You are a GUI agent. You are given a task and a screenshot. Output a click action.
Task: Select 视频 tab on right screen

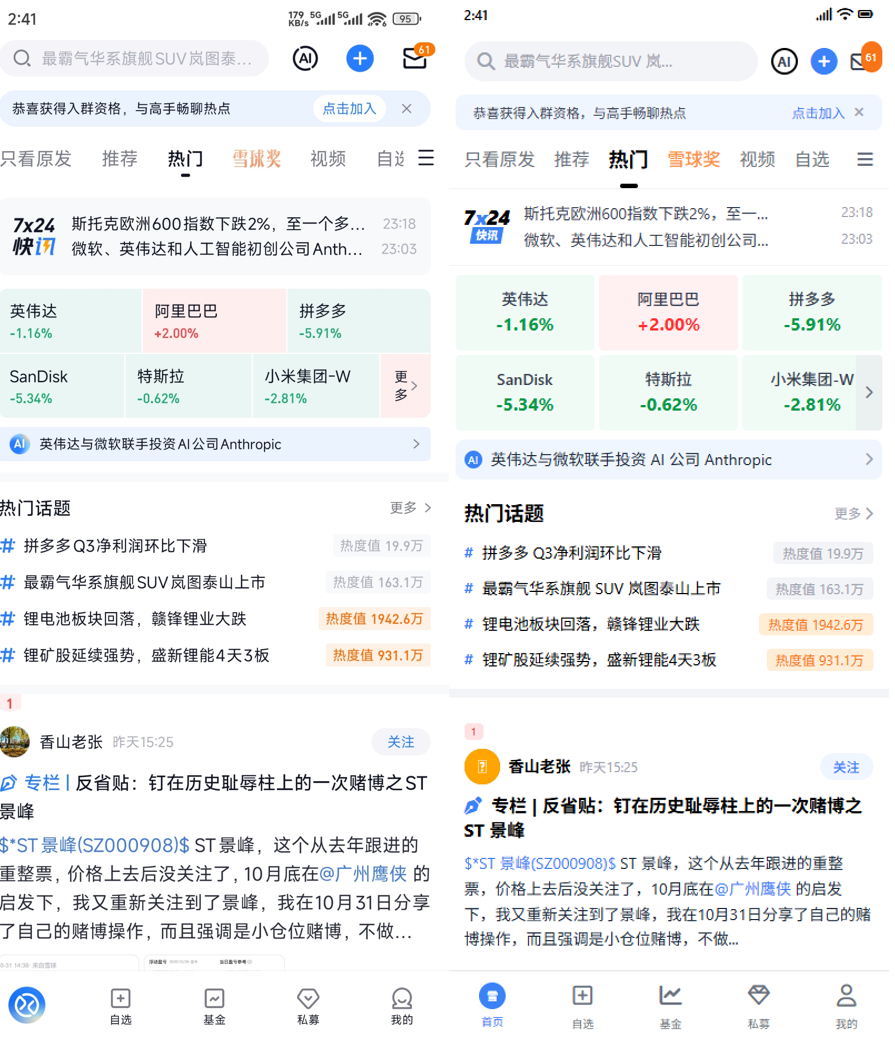tap(757, 159)
